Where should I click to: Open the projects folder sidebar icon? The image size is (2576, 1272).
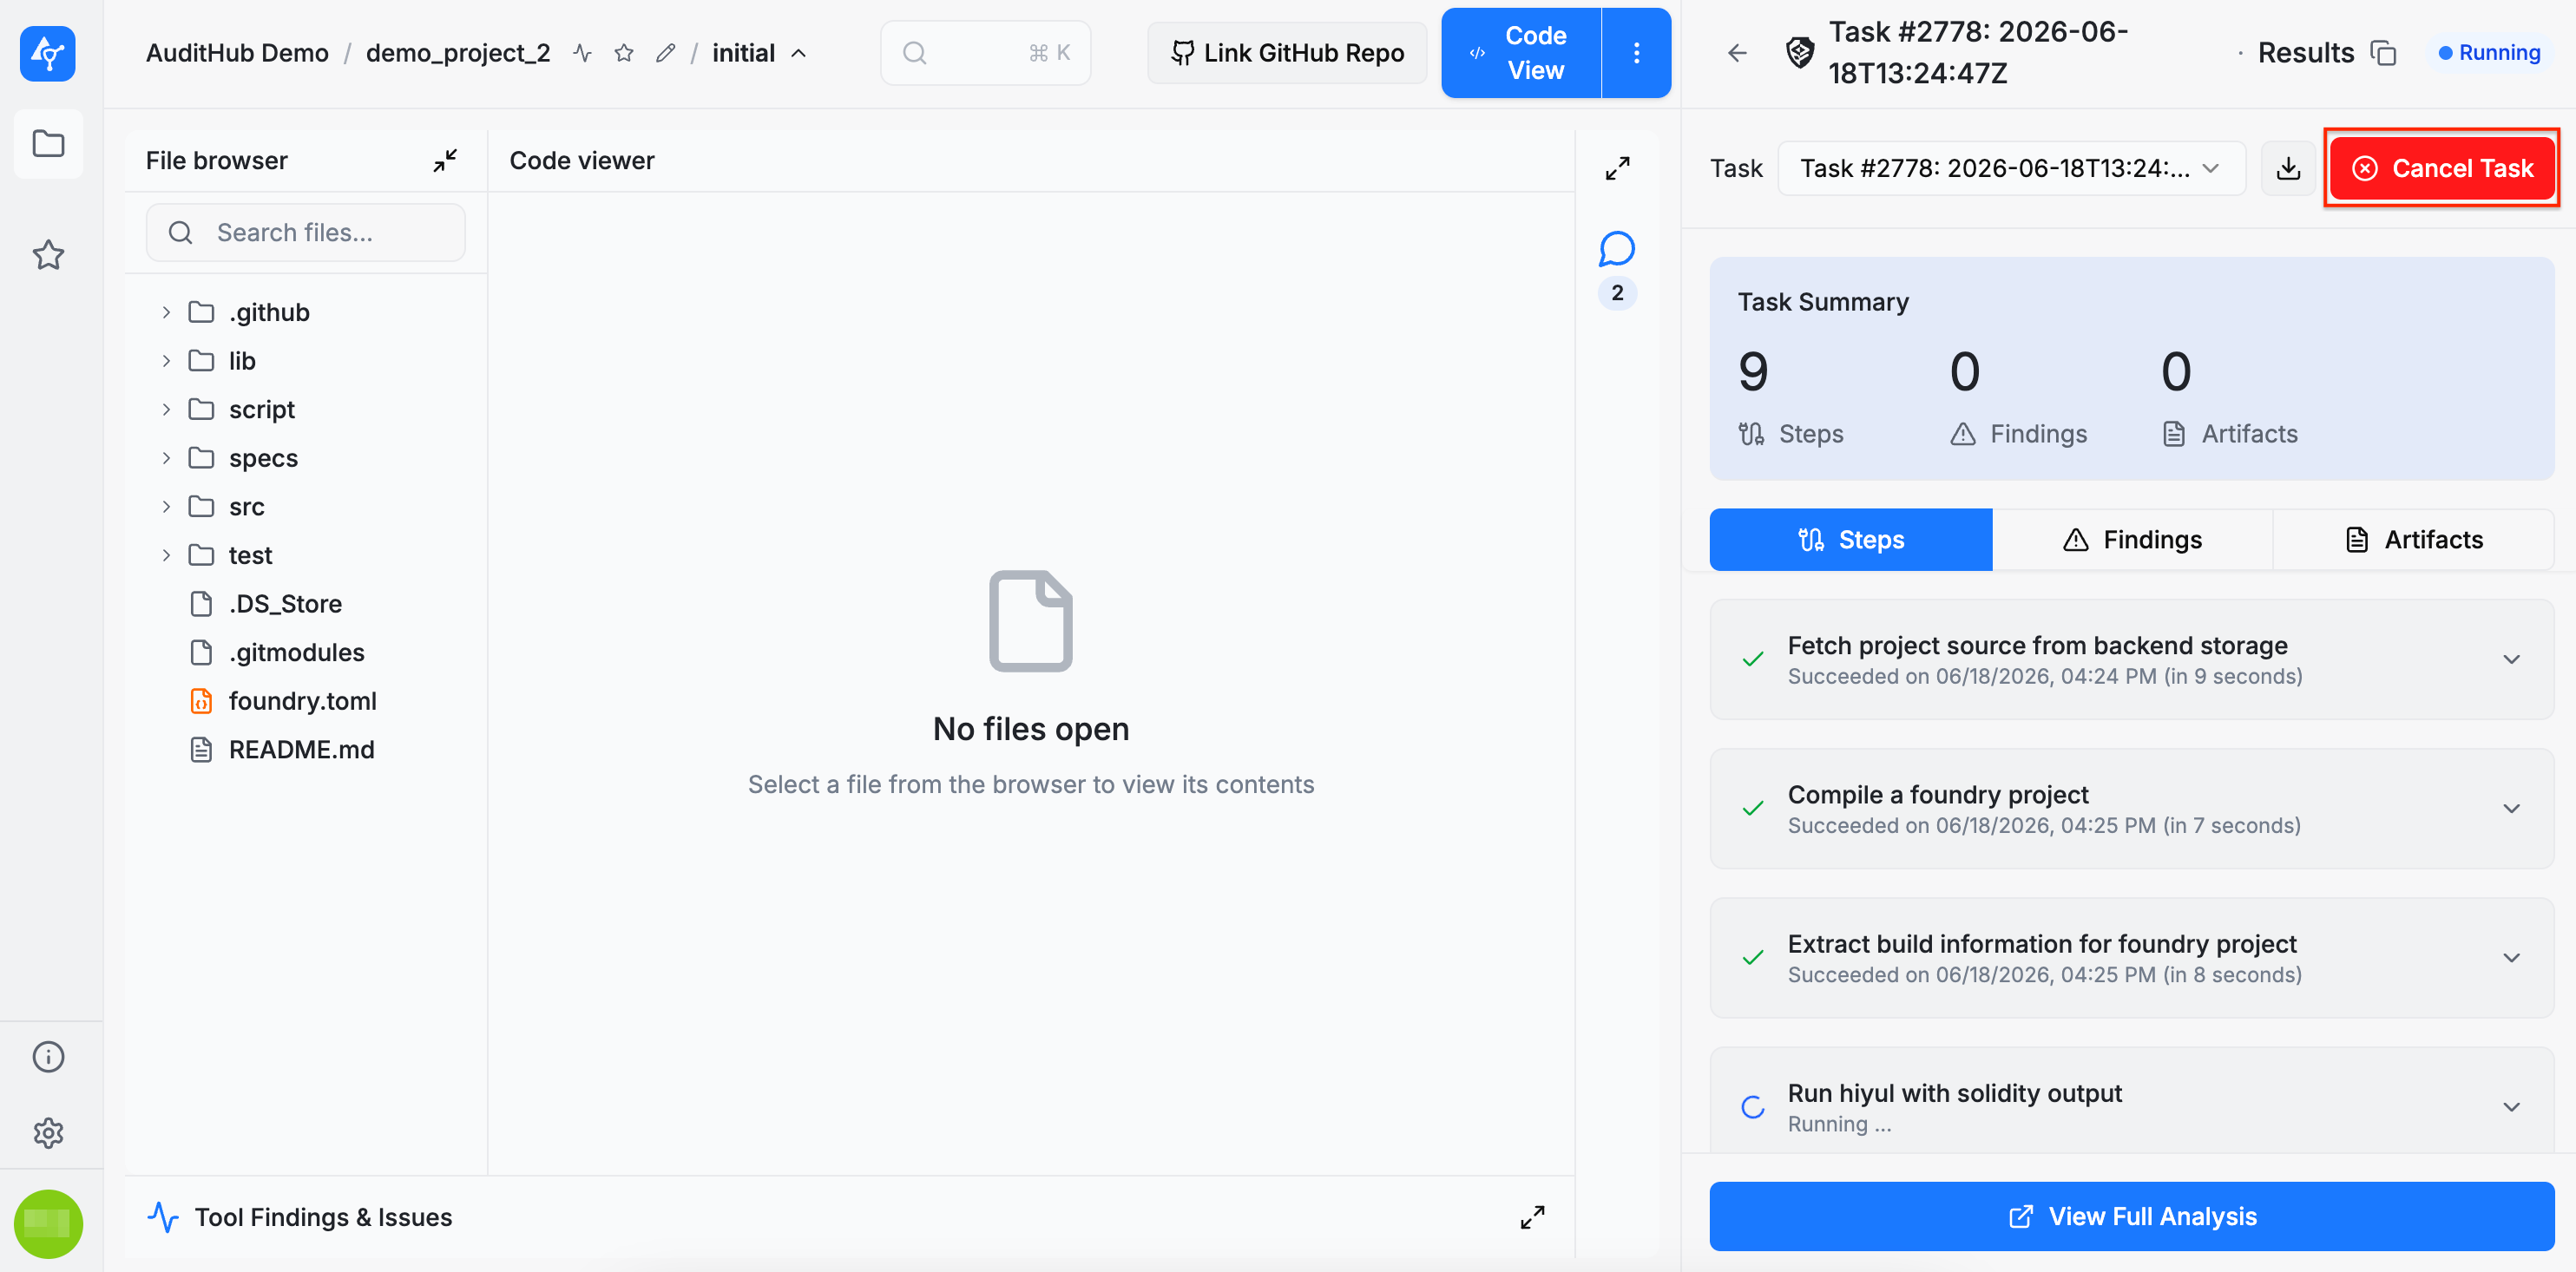48,143
